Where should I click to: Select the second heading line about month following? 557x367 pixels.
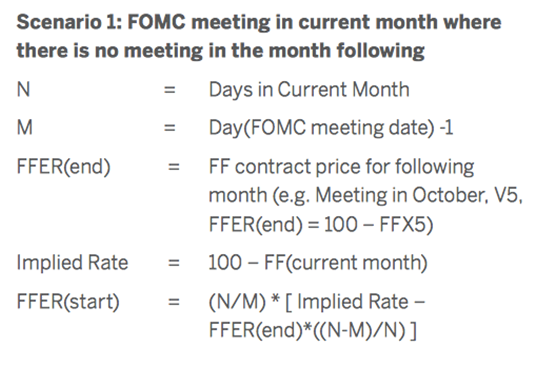click(x=221, y=50)
